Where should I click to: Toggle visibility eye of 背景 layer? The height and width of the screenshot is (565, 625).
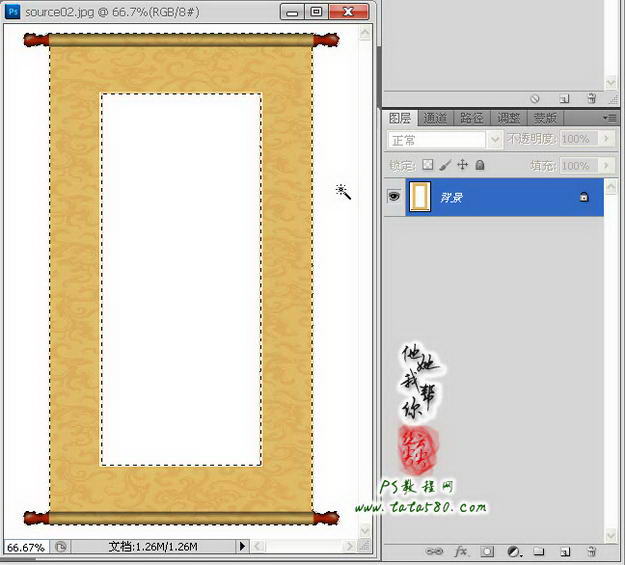tap(394, 197)
